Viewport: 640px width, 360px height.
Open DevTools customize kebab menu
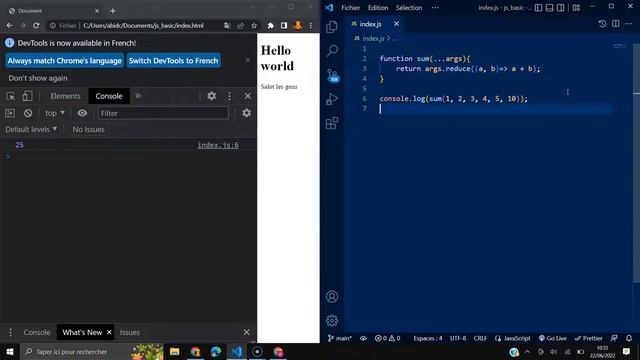229,96
